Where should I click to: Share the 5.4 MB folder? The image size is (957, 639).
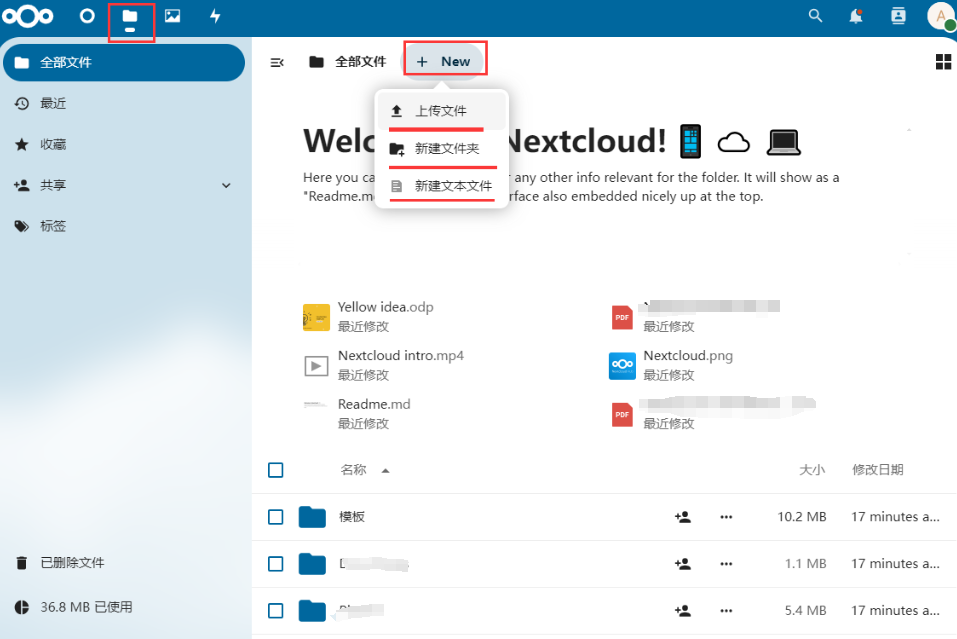[682, 610]
